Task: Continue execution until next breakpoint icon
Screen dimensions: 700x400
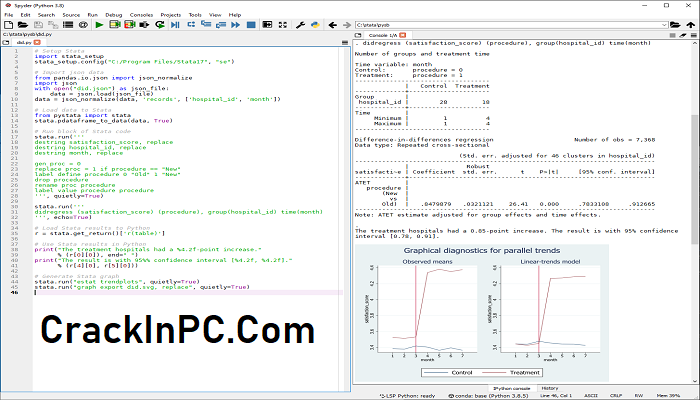Action: [235, 25]
